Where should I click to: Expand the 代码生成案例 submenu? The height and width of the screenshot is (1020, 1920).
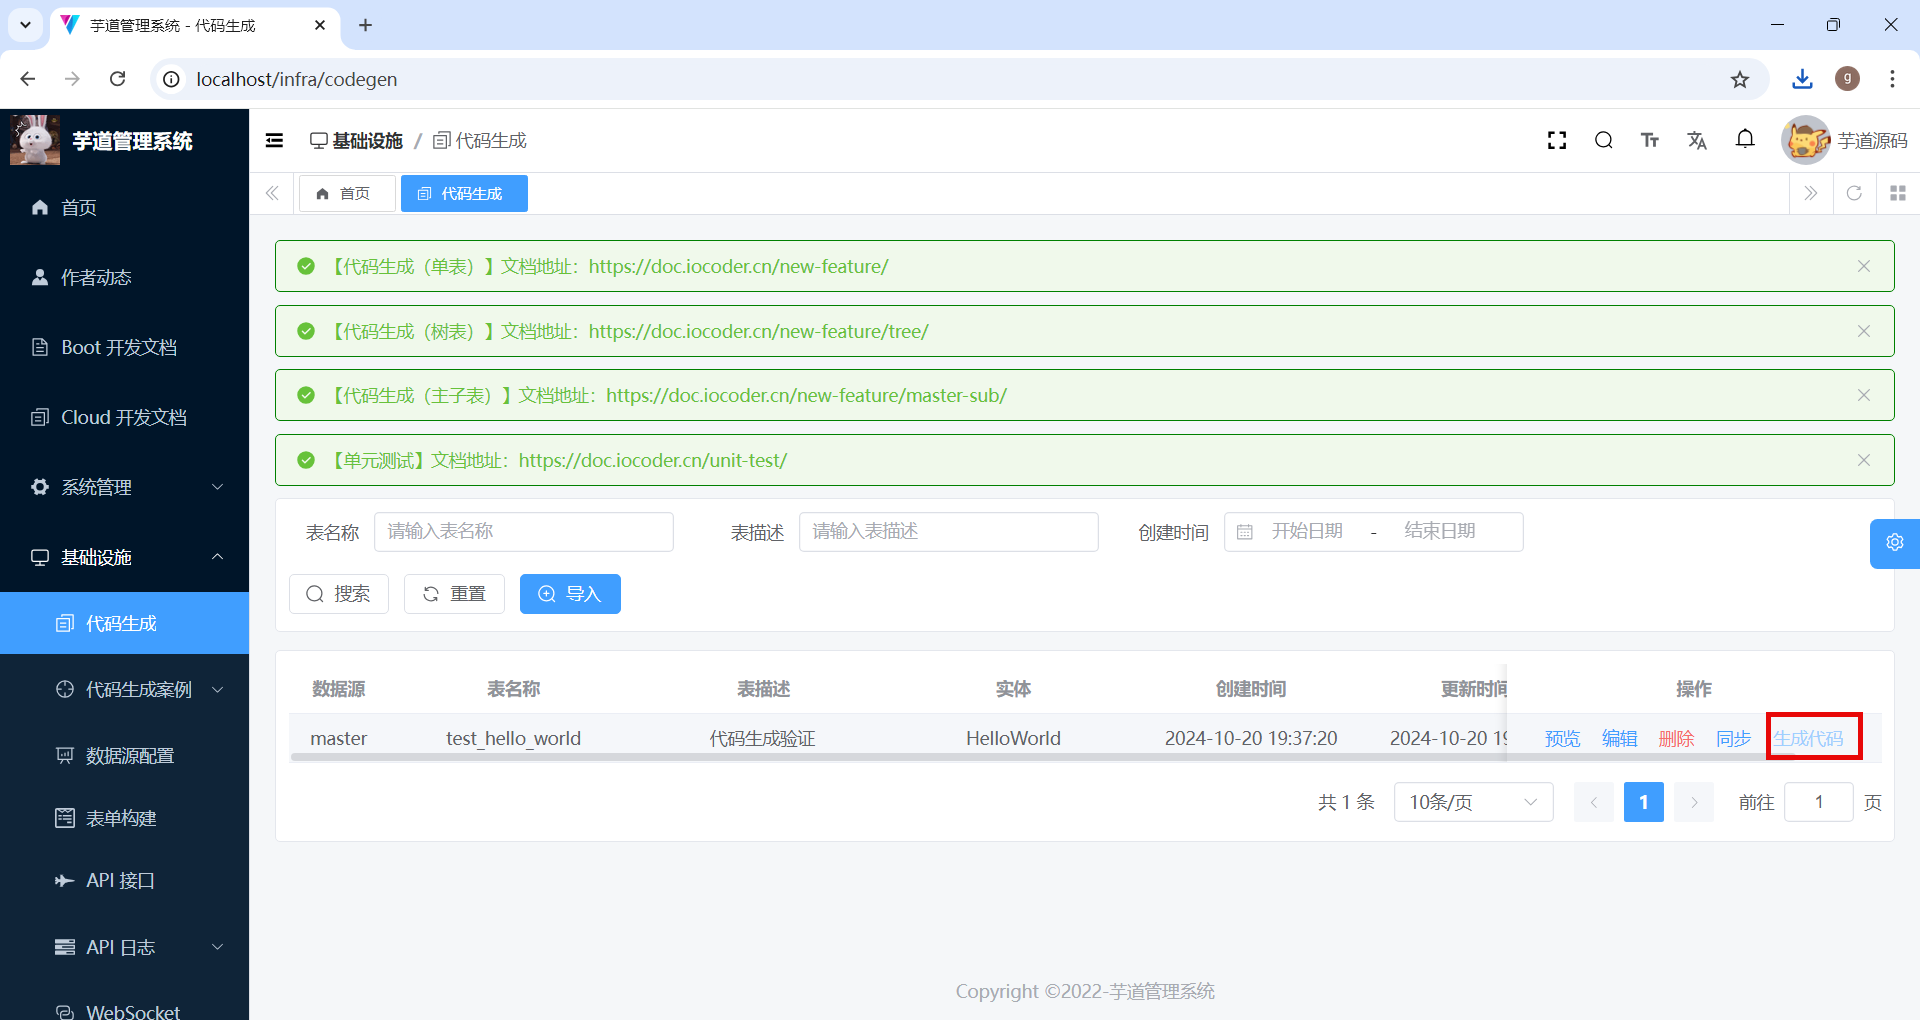124,689
